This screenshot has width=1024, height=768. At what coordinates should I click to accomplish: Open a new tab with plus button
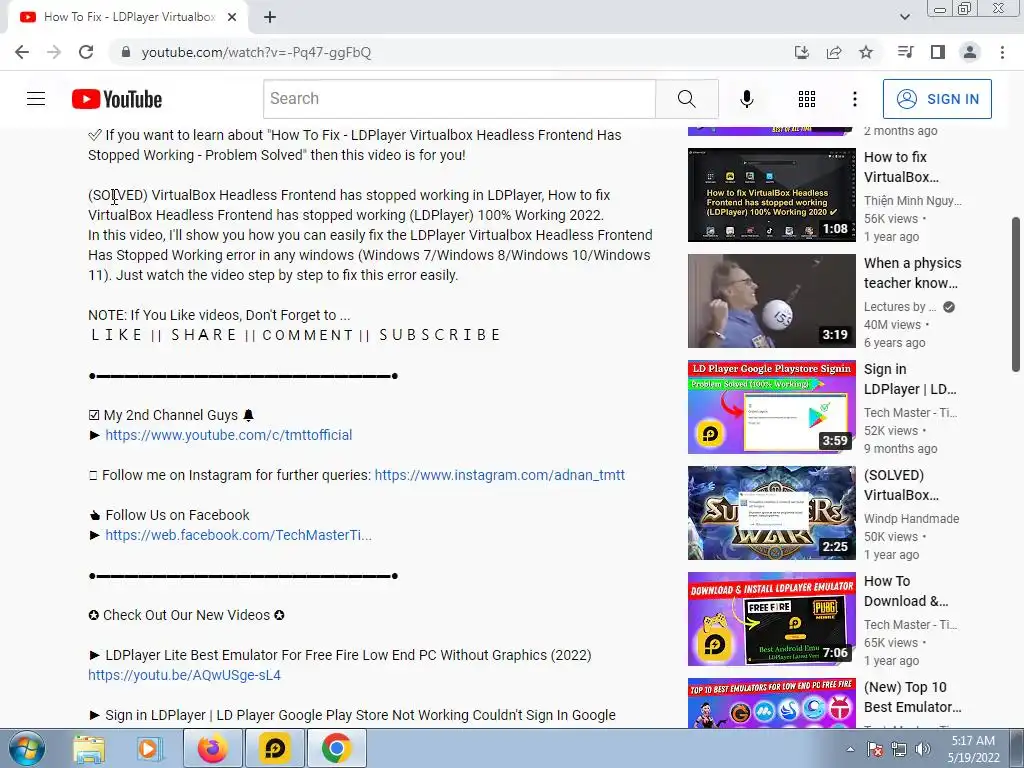coord(270,18)
